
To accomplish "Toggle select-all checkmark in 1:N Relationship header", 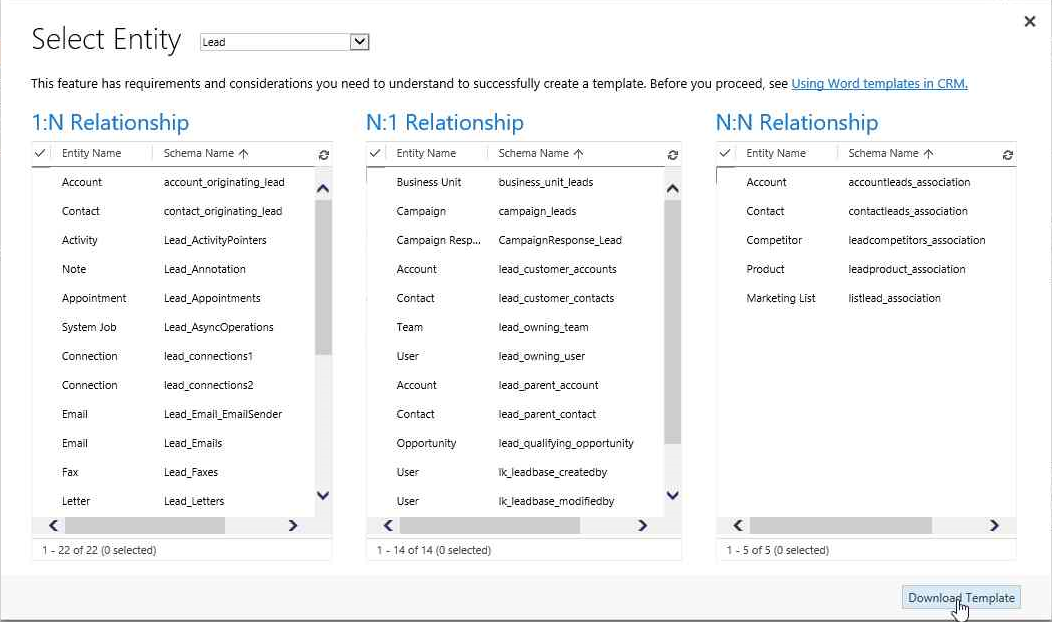I will tap(40, 153).
